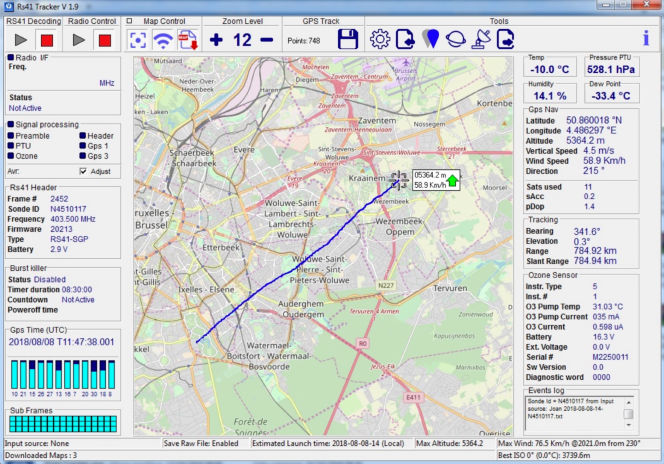Image resolution: width=664 pixels, height=464 pixels.
Task: Save the GPS track with floppy icon
Action: 347,39
